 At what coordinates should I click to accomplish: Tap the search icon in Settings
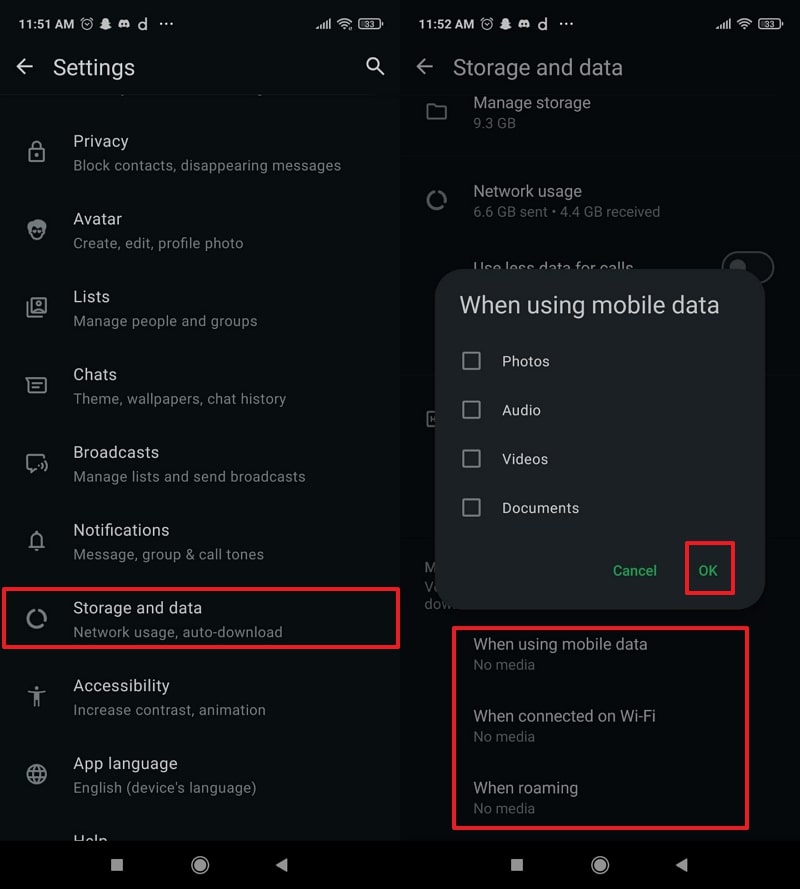point(375,66)
